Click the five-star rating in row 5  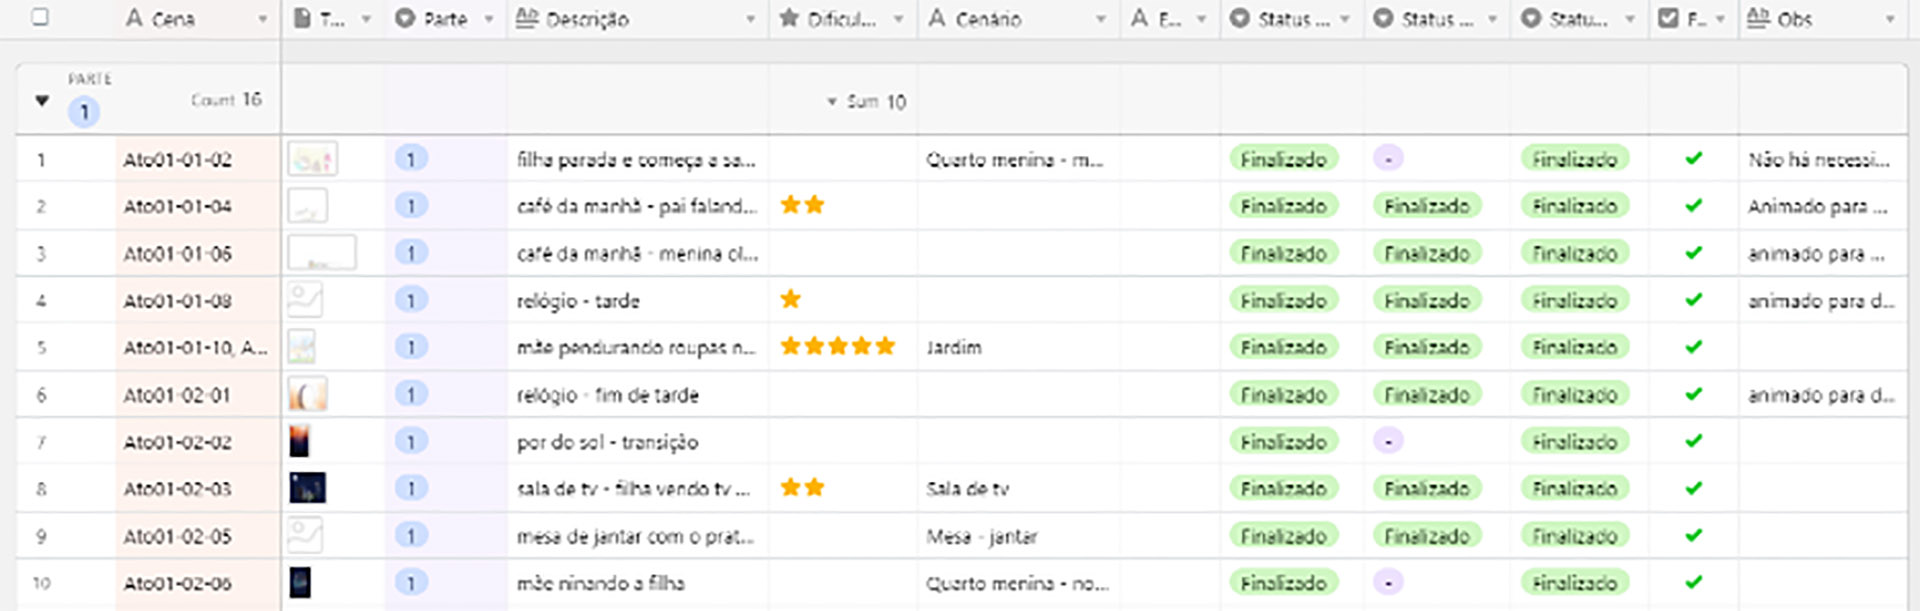tap(837, 347)
